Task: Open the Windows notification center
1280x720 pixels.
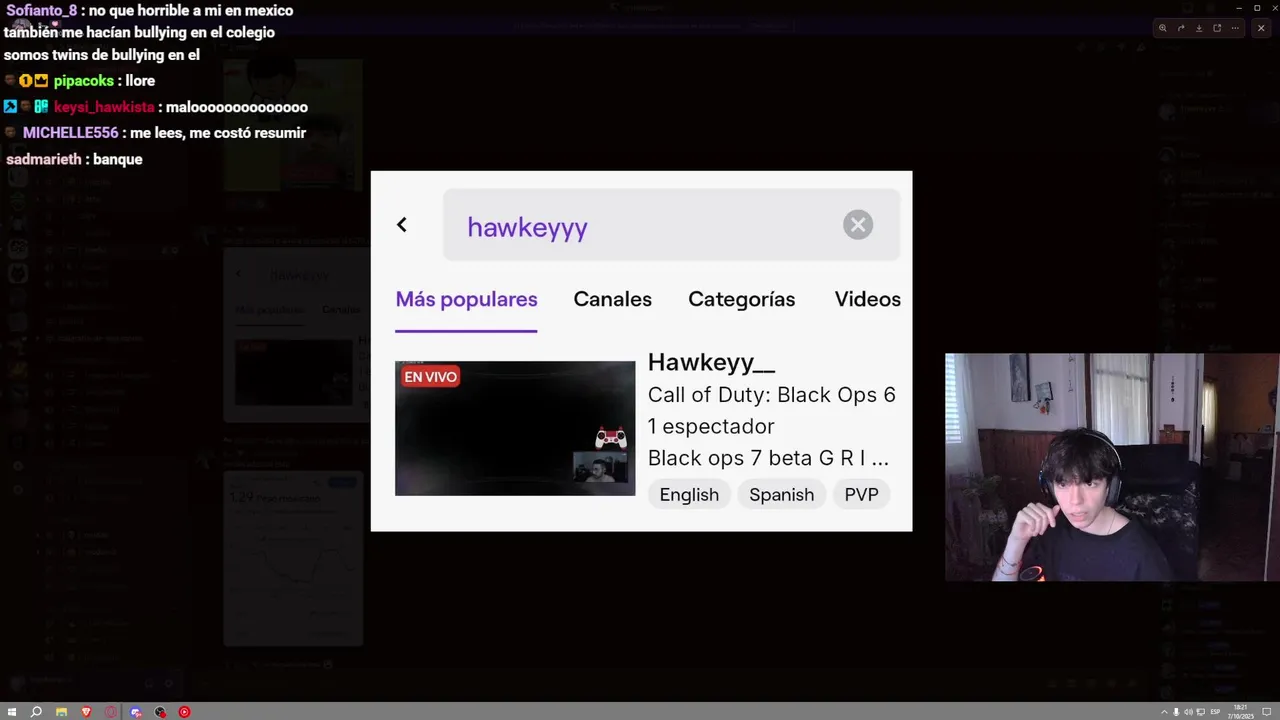Action: coord(1268,712)
